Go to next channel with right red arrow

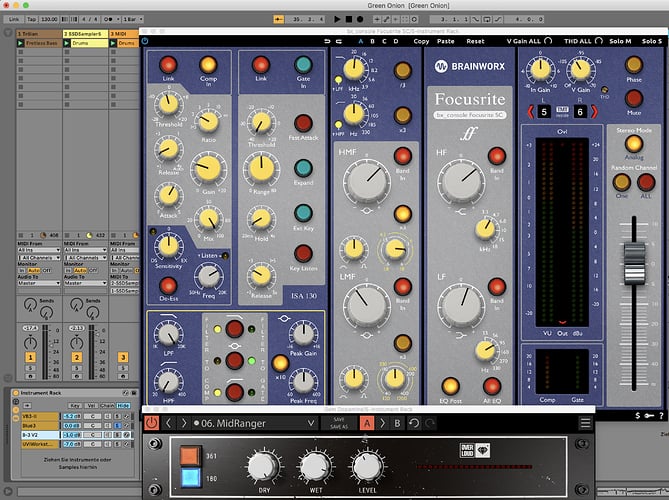click(594, 112)
